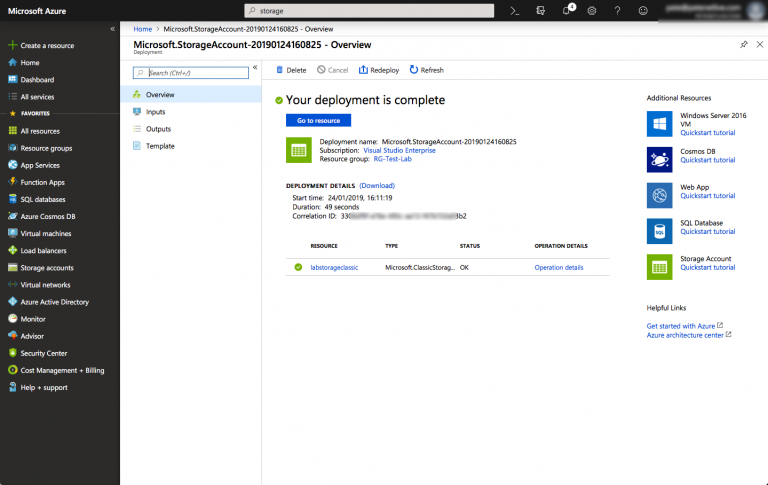The image size is (768, 485).
Task: Click the Load balancers icon
Action: point(13,250)
